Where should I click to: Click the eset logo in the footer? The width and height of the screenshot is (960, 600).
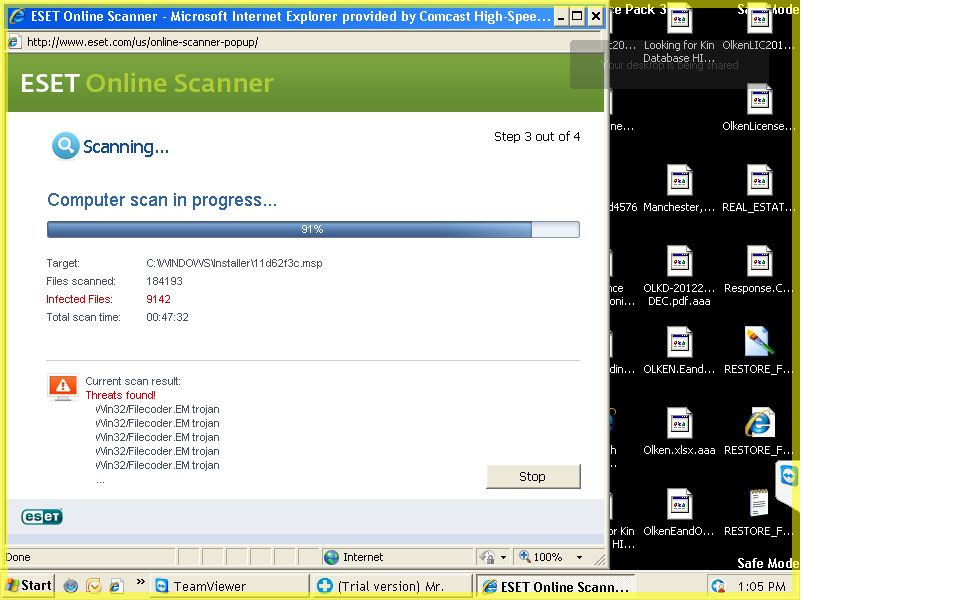coord(42,517)
